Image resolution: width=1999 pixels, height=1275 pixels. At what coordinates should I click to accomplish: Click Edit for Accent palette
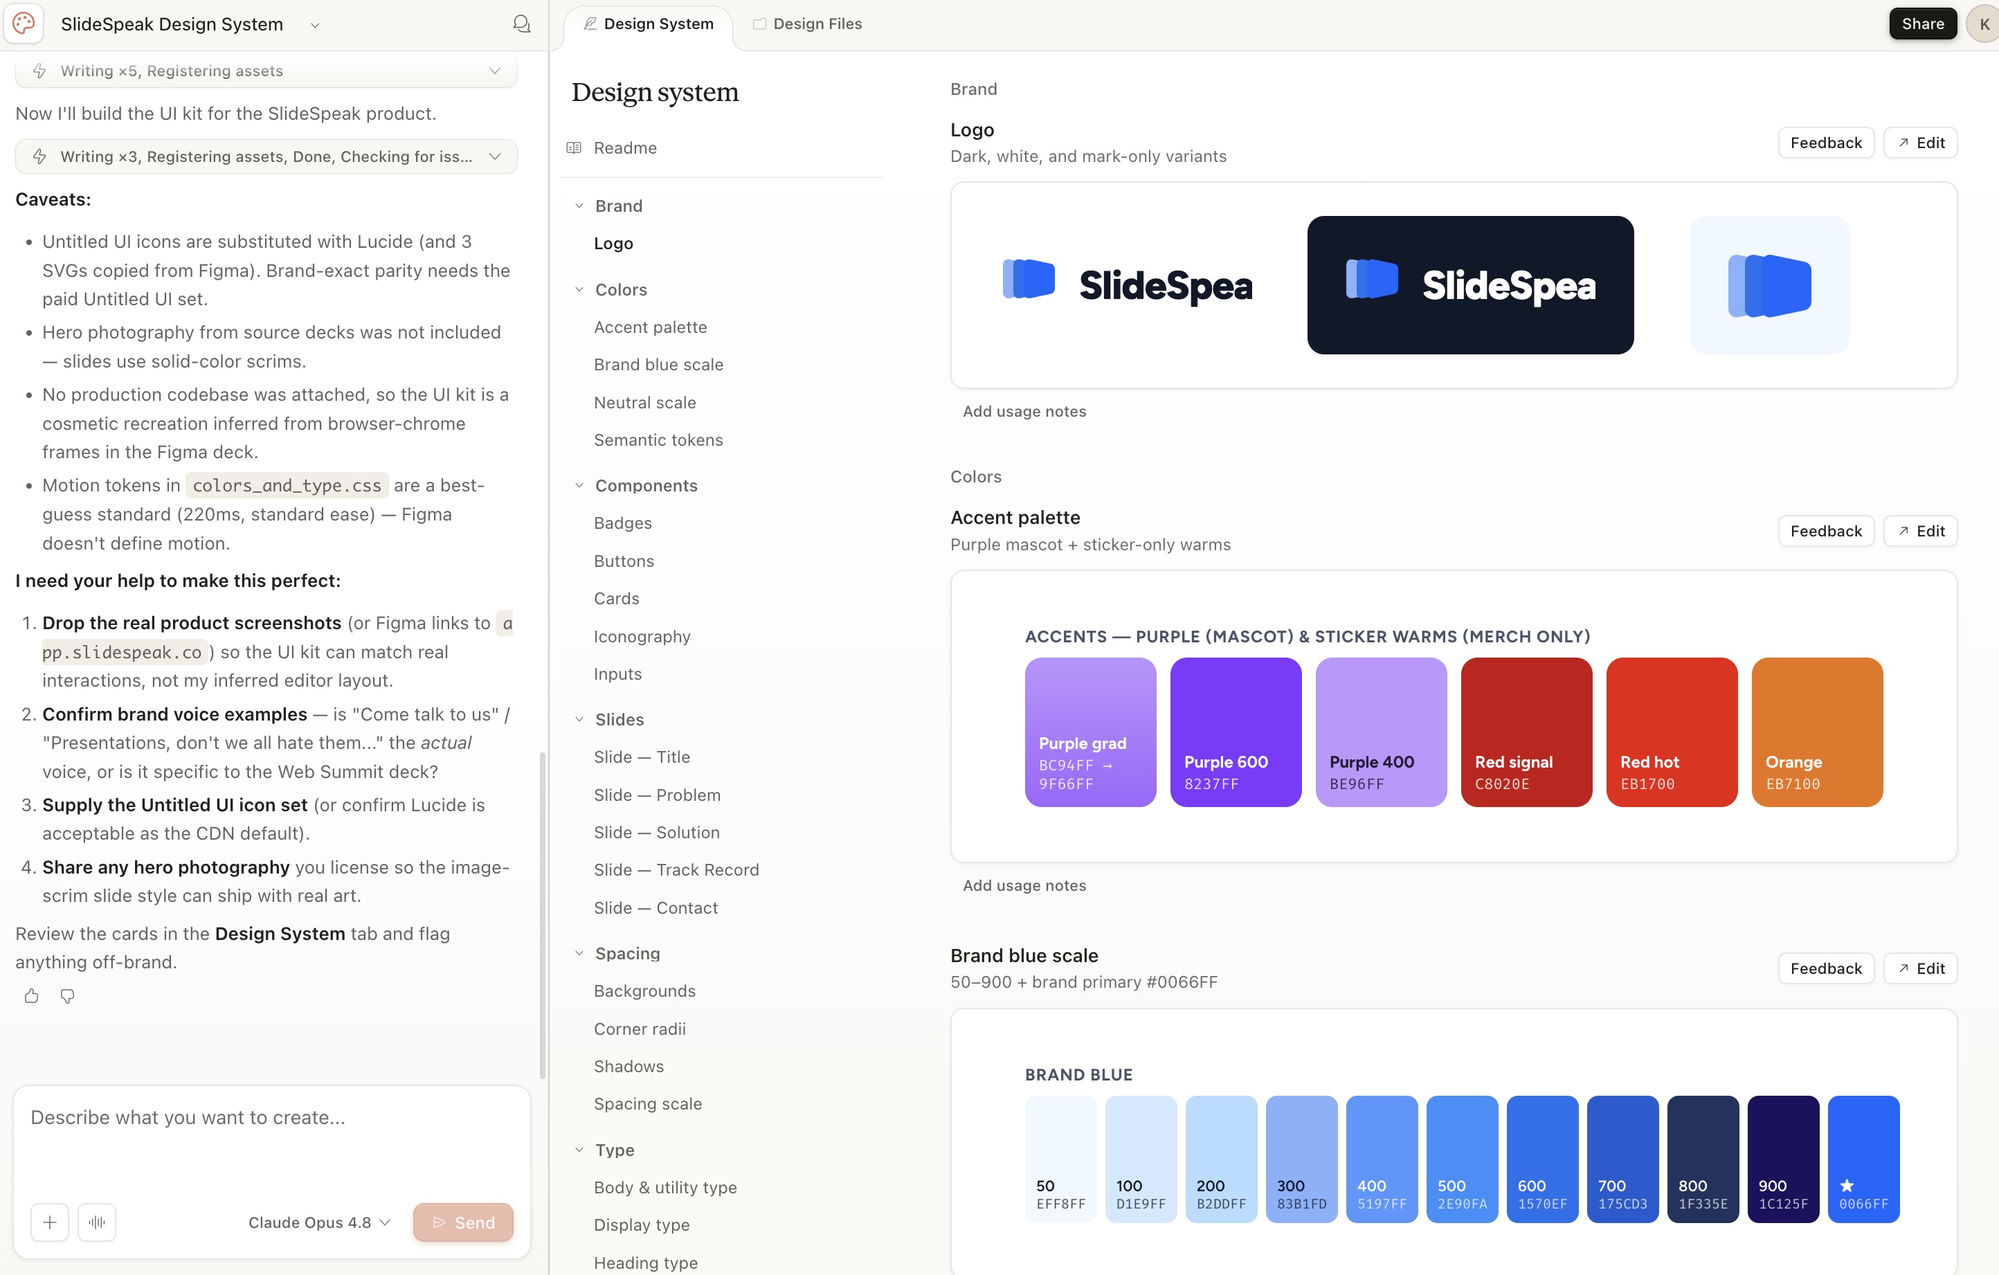point(1921,531)
